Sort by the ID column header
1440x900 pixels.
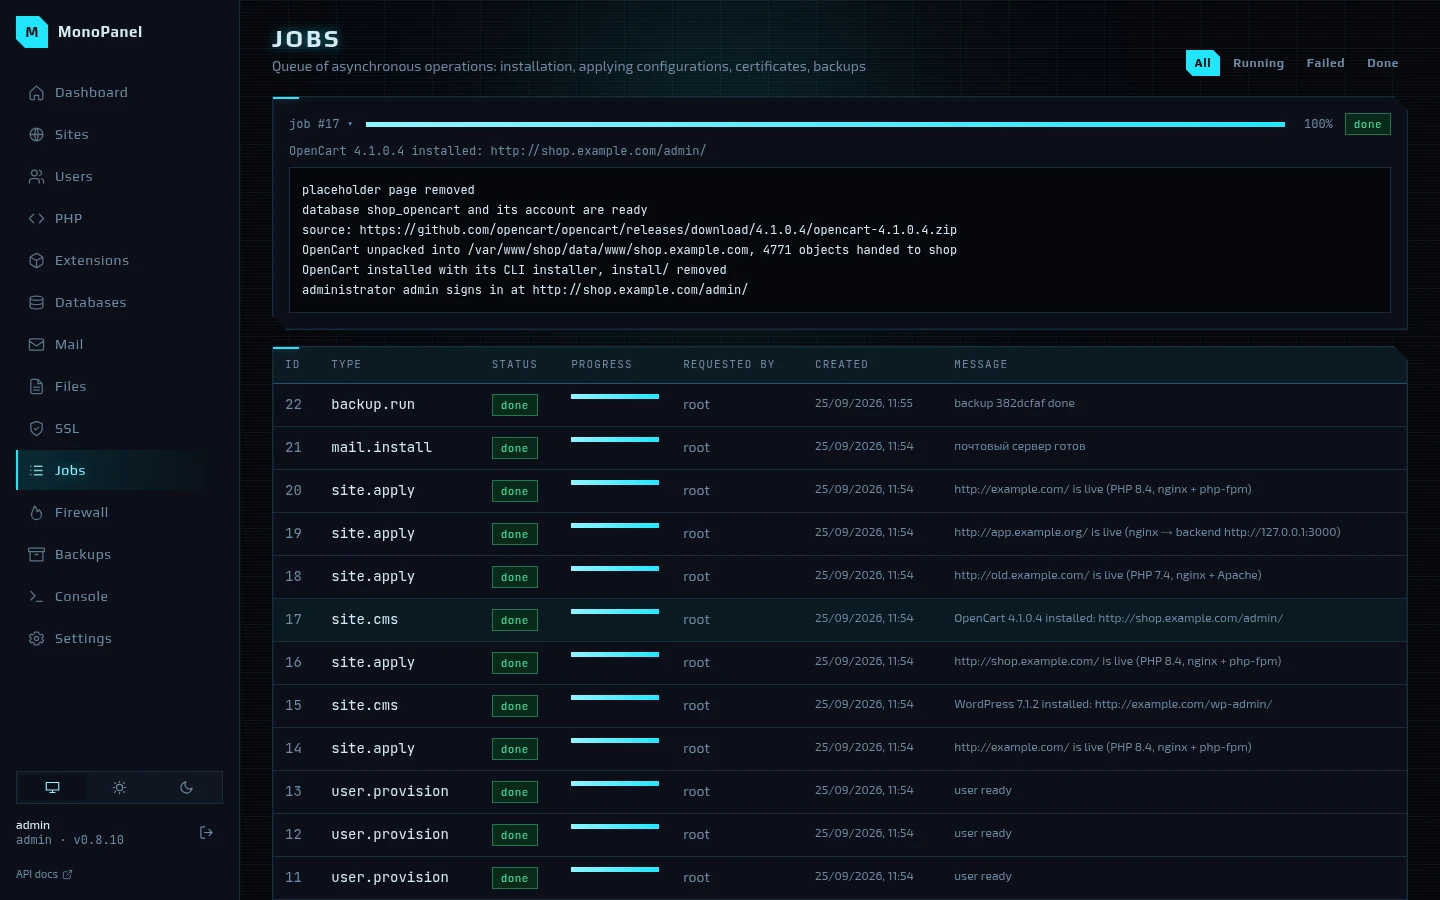[293, 365]
